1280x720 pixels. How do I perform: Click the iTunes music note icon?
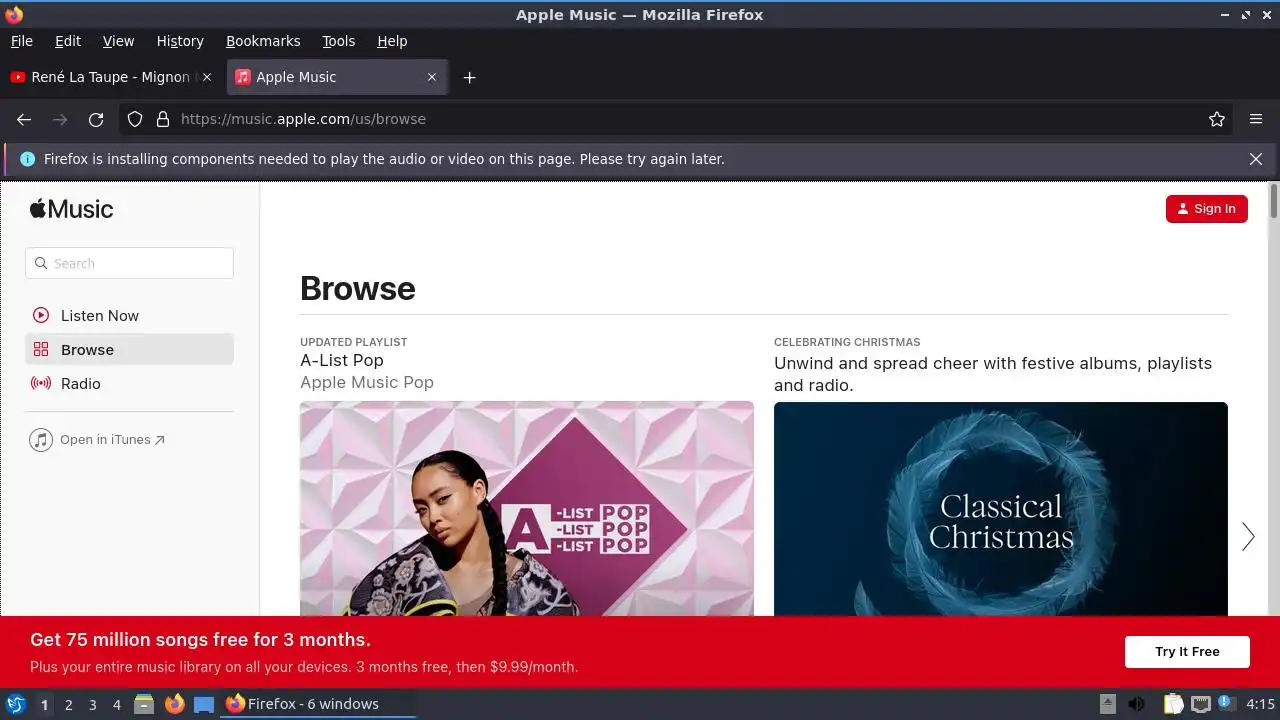coord(41,440)
